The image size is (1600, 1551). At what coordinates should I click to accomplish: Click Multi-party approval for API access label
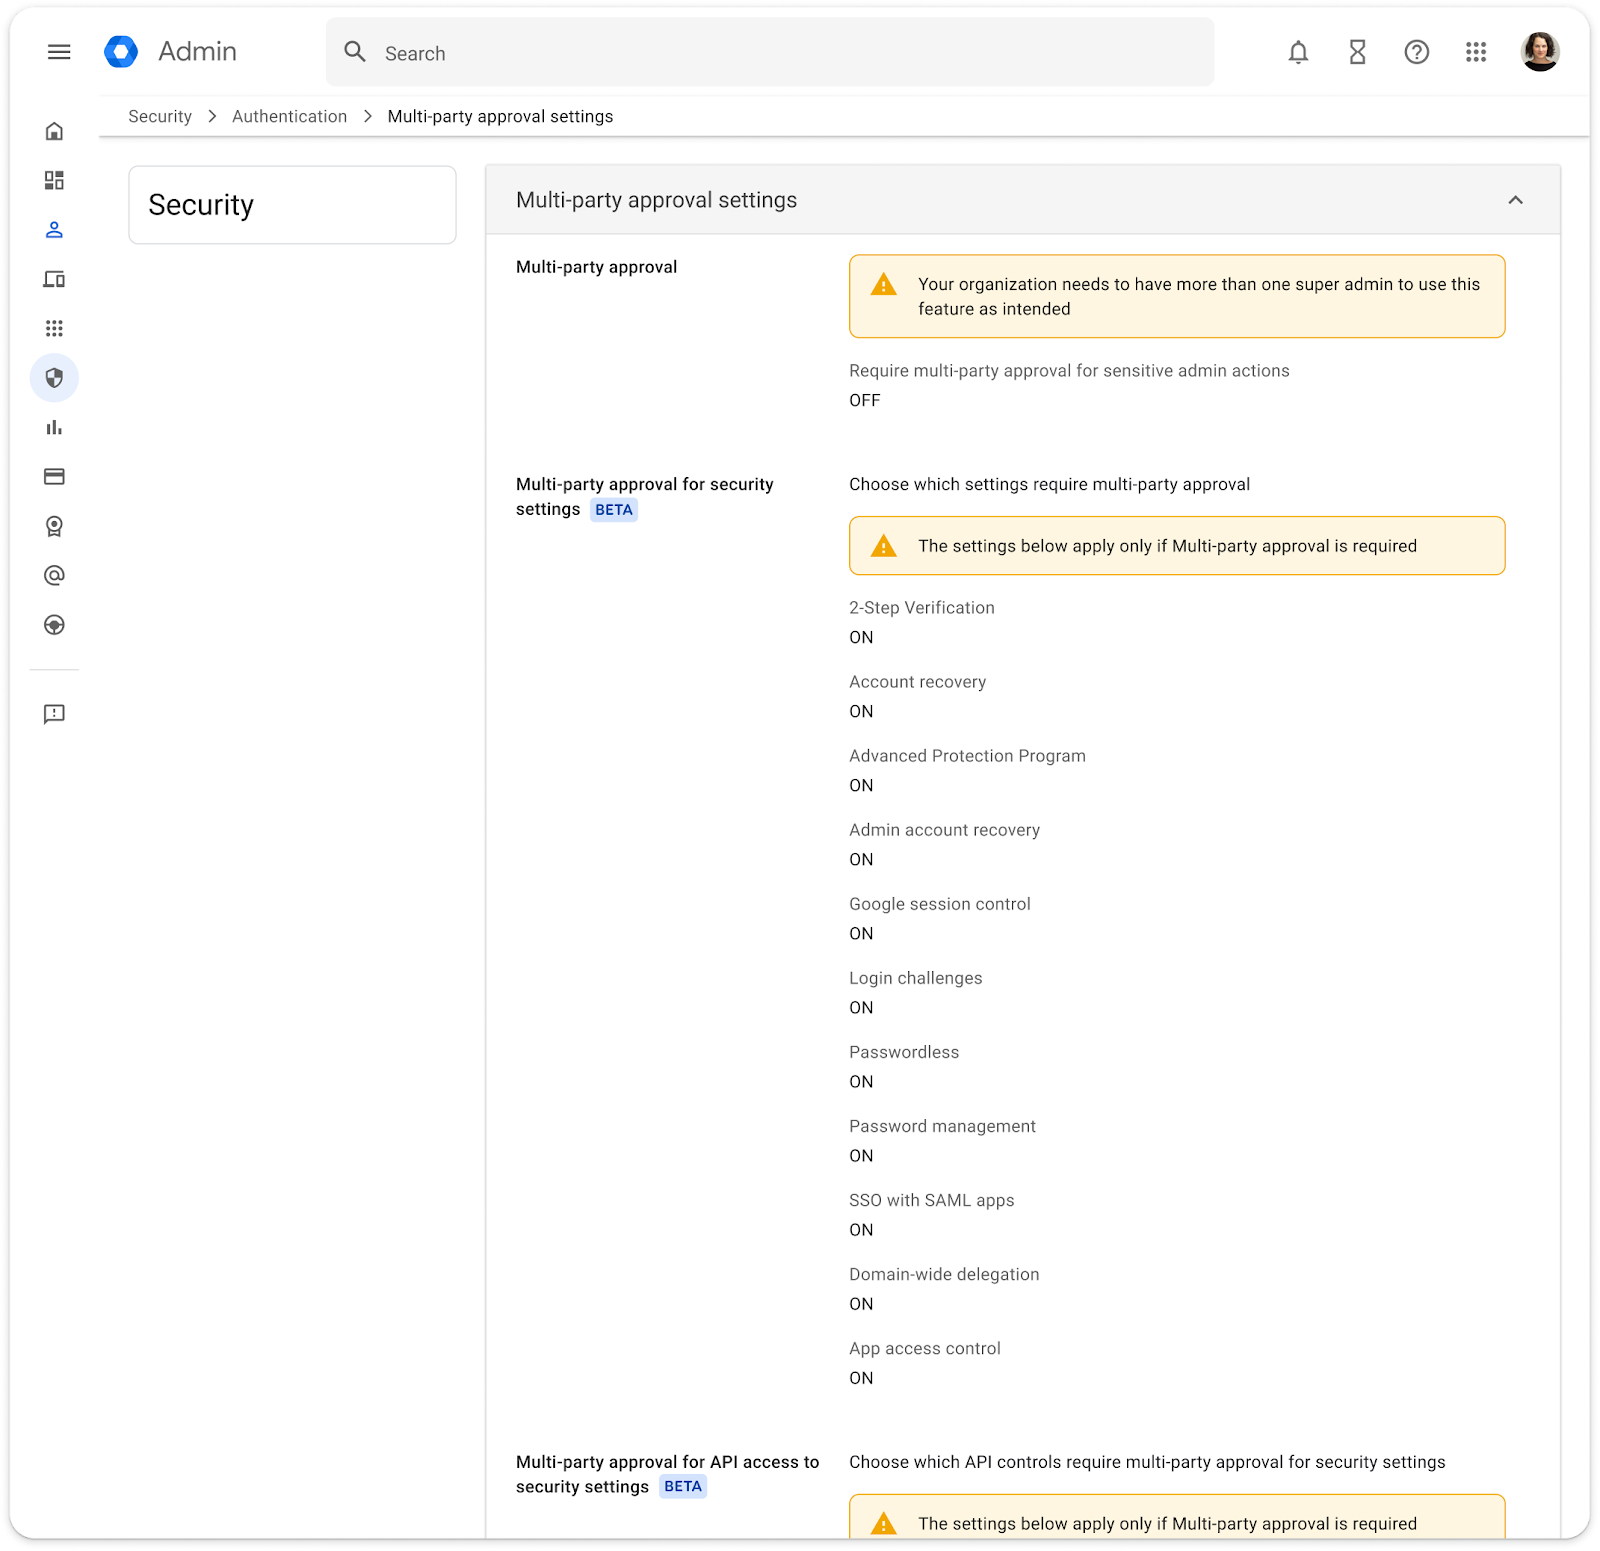[667, 1474]
